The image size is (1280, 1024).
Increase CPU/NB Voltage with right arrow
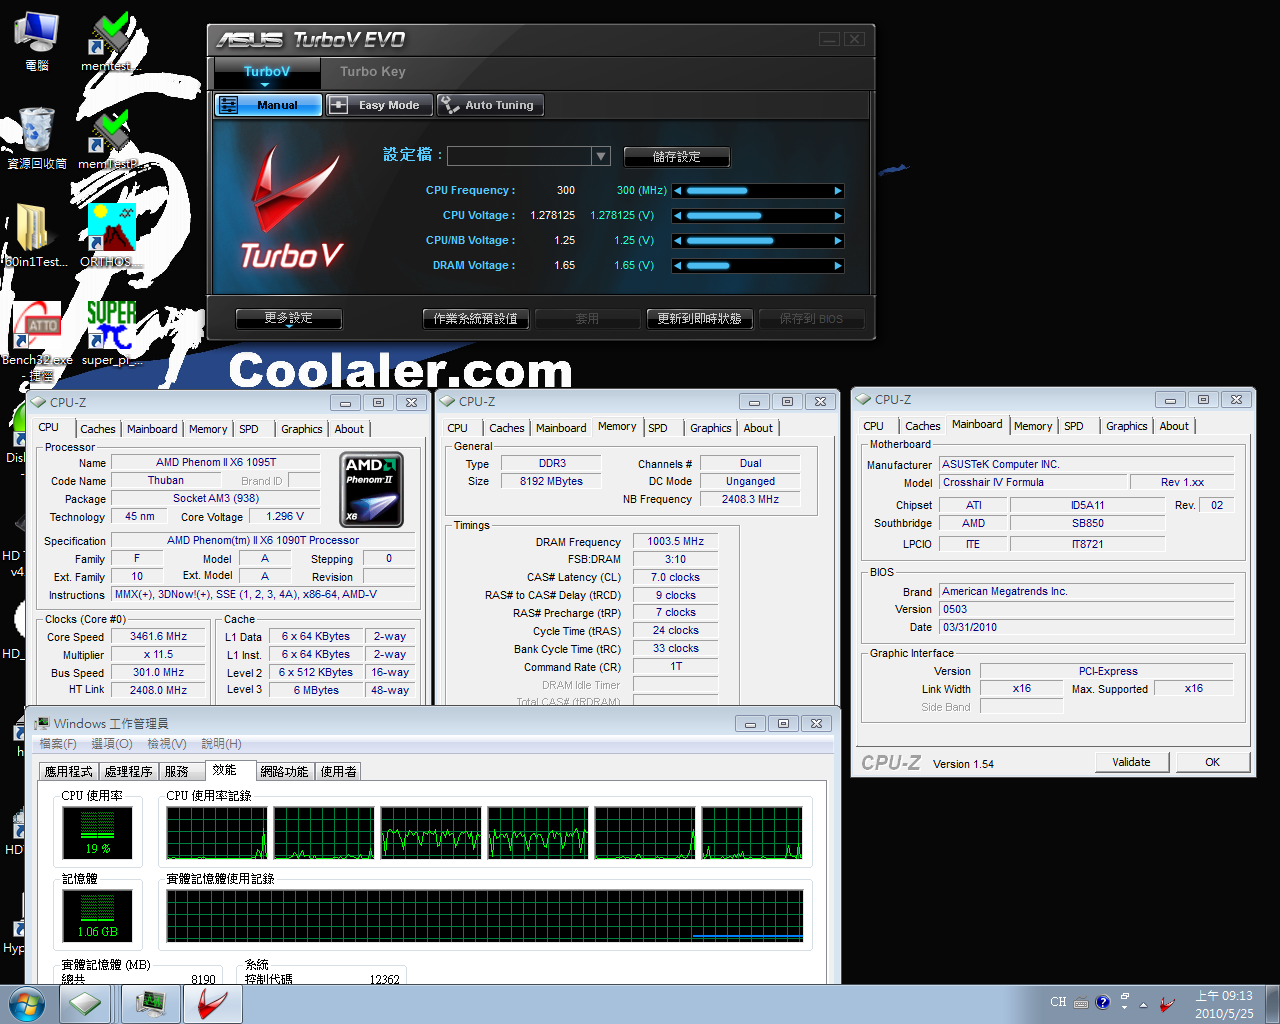838,240
